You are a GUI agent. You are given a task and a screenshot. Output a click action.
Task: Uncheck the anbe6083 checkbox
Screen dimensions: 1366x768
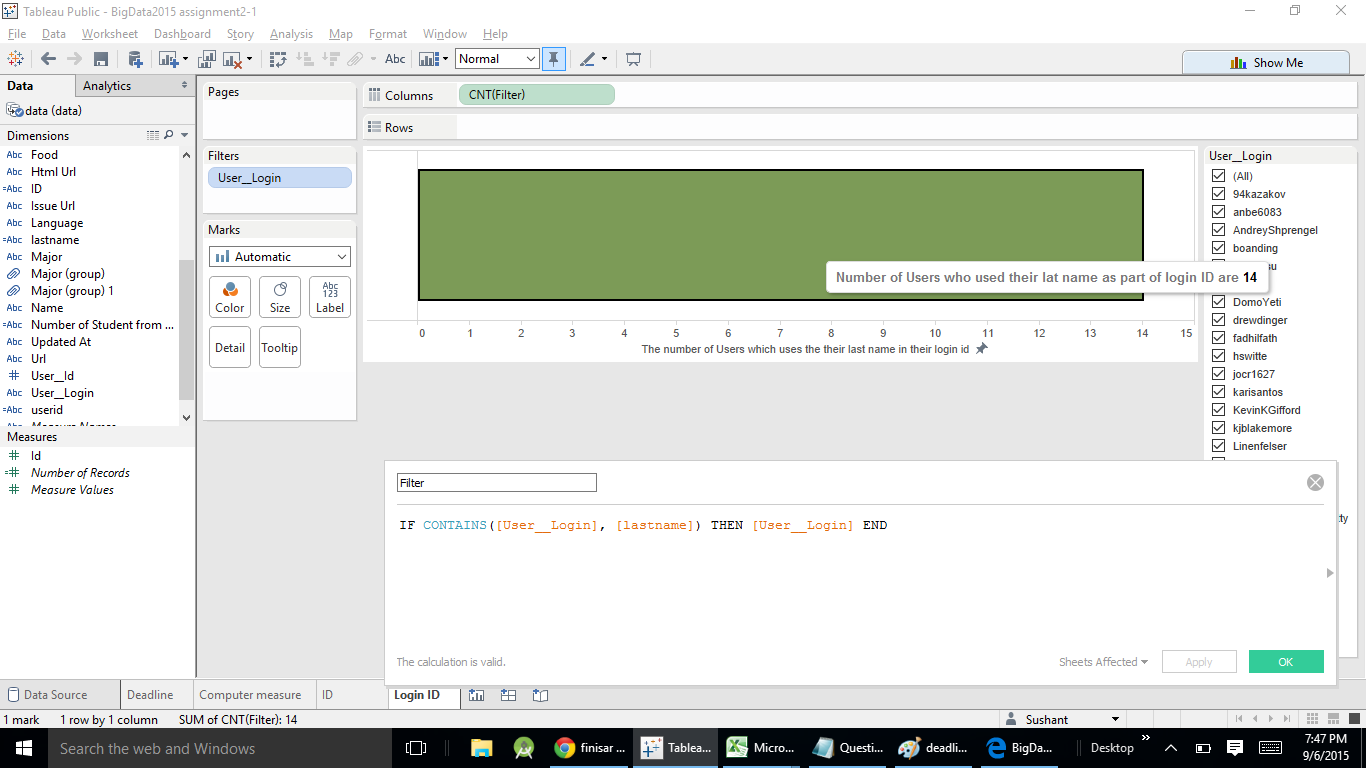tap(1218, 212)
